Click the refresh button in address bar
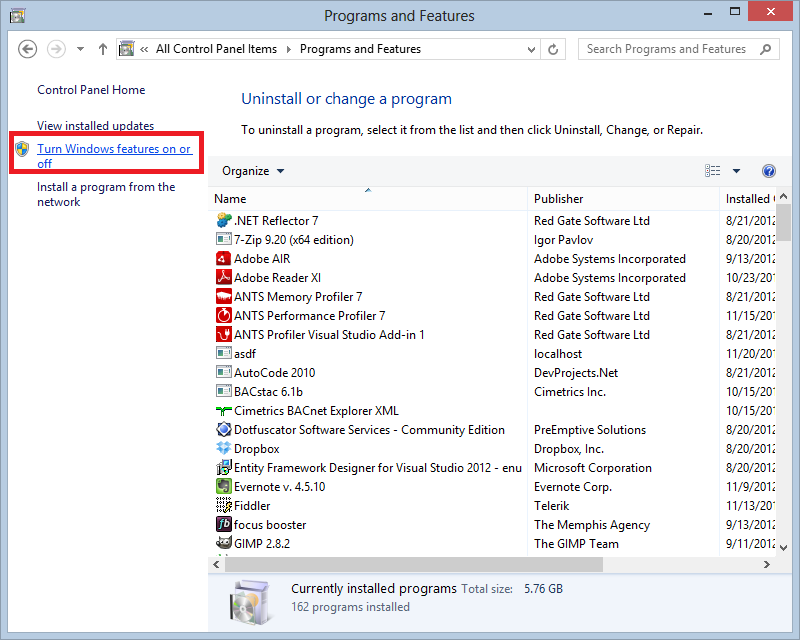The width and height of the screenshot is (800, 640). click(554, 49)
